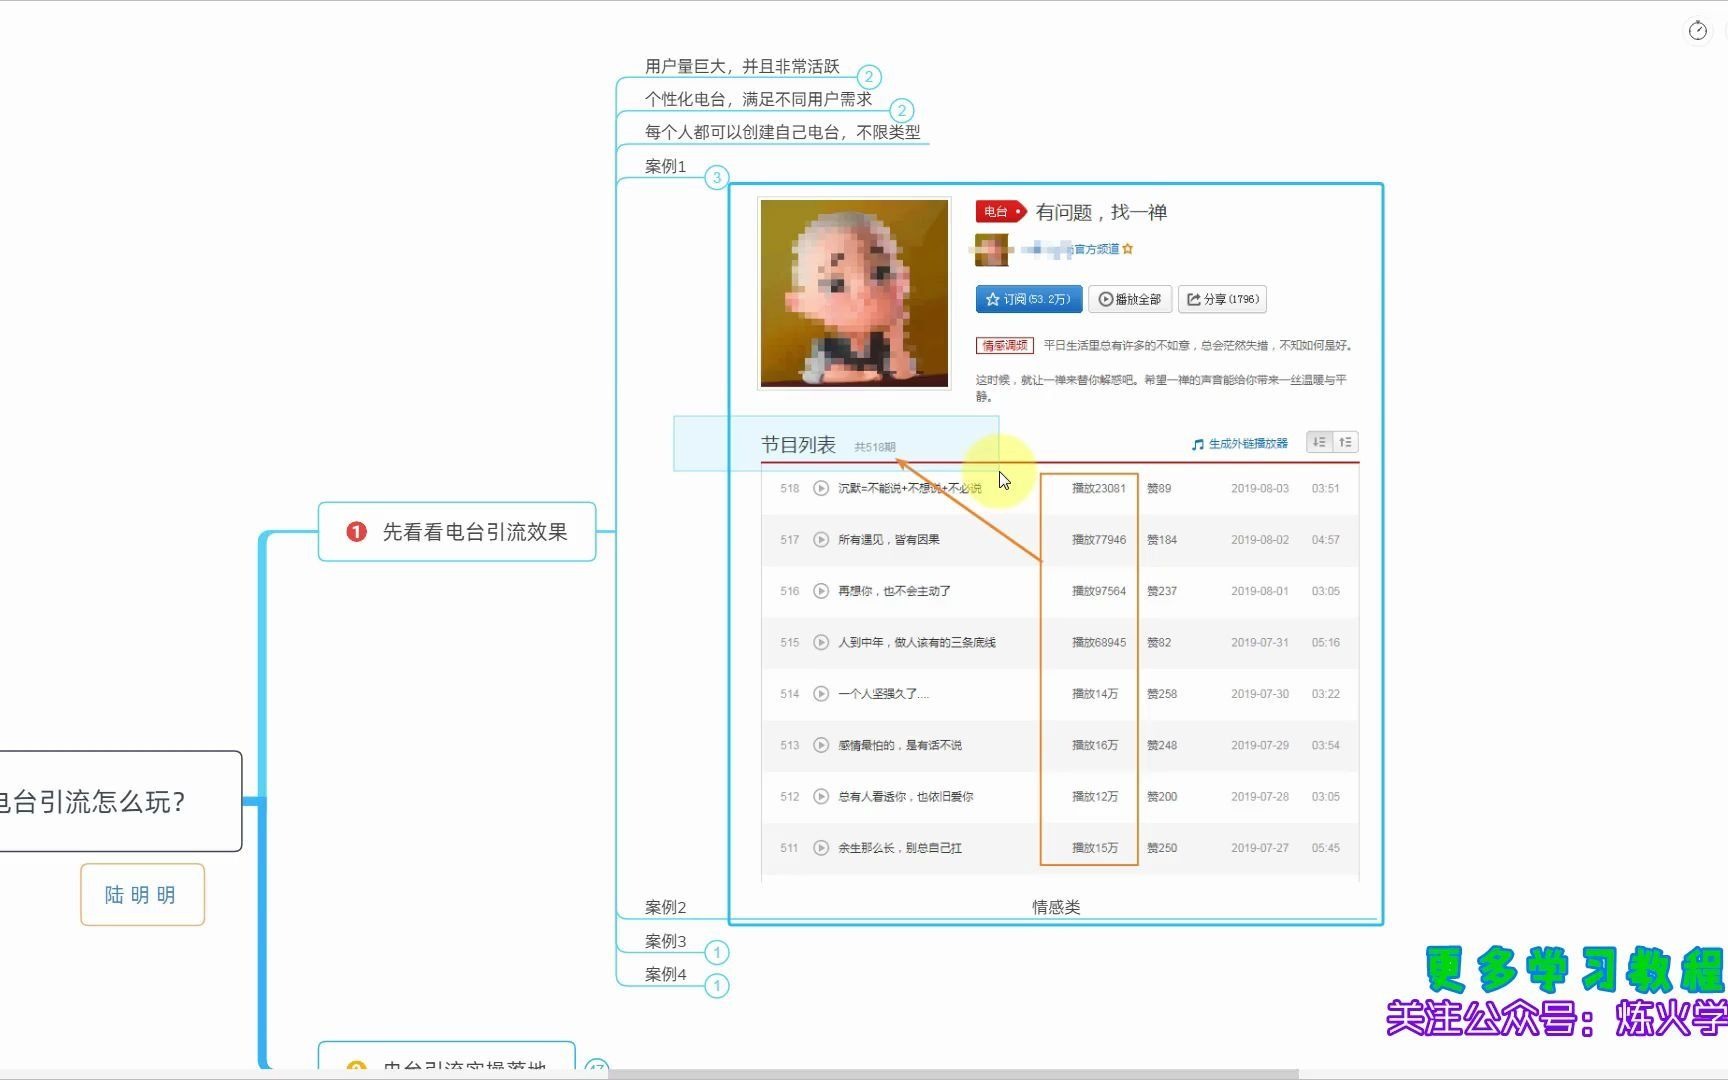Click the pixelated cartoon cover image
This screenshot has height=1080, width=1728.
(854, 293)
